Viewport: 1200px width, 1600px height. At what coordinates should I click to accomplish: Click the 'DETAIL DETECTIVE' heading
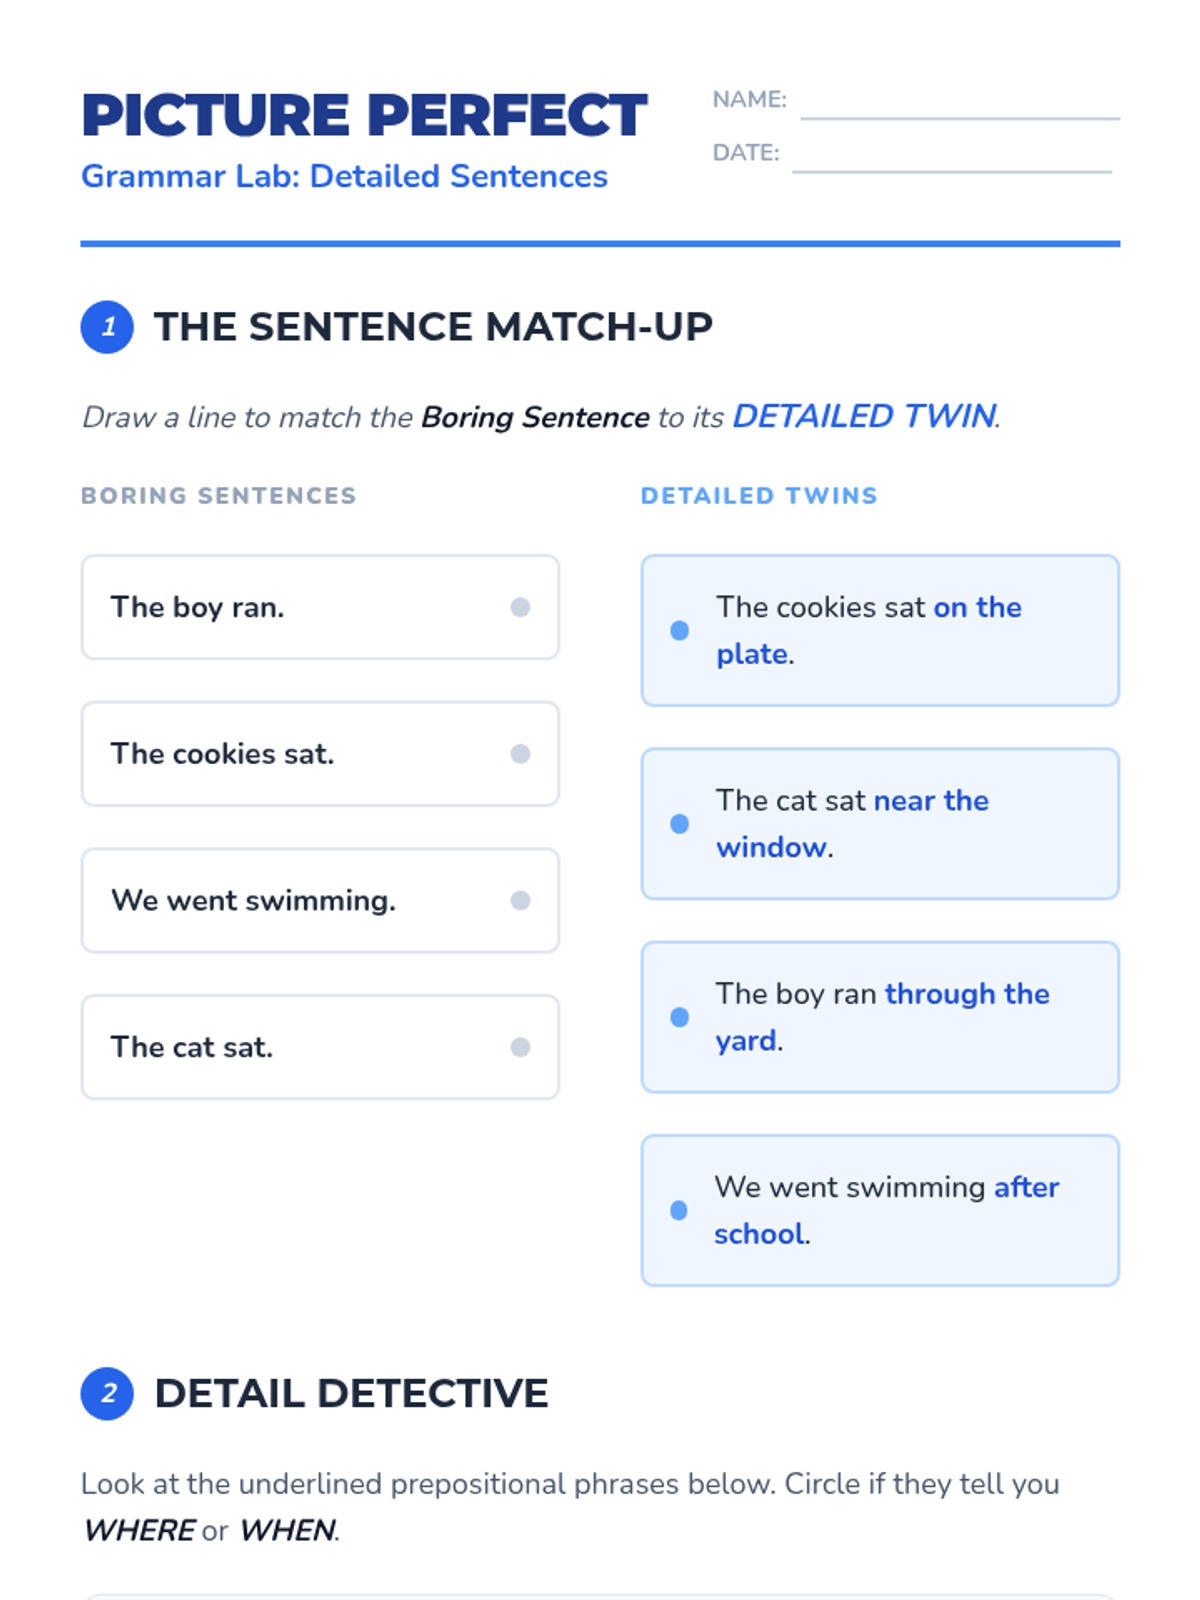click(351, 1393)
